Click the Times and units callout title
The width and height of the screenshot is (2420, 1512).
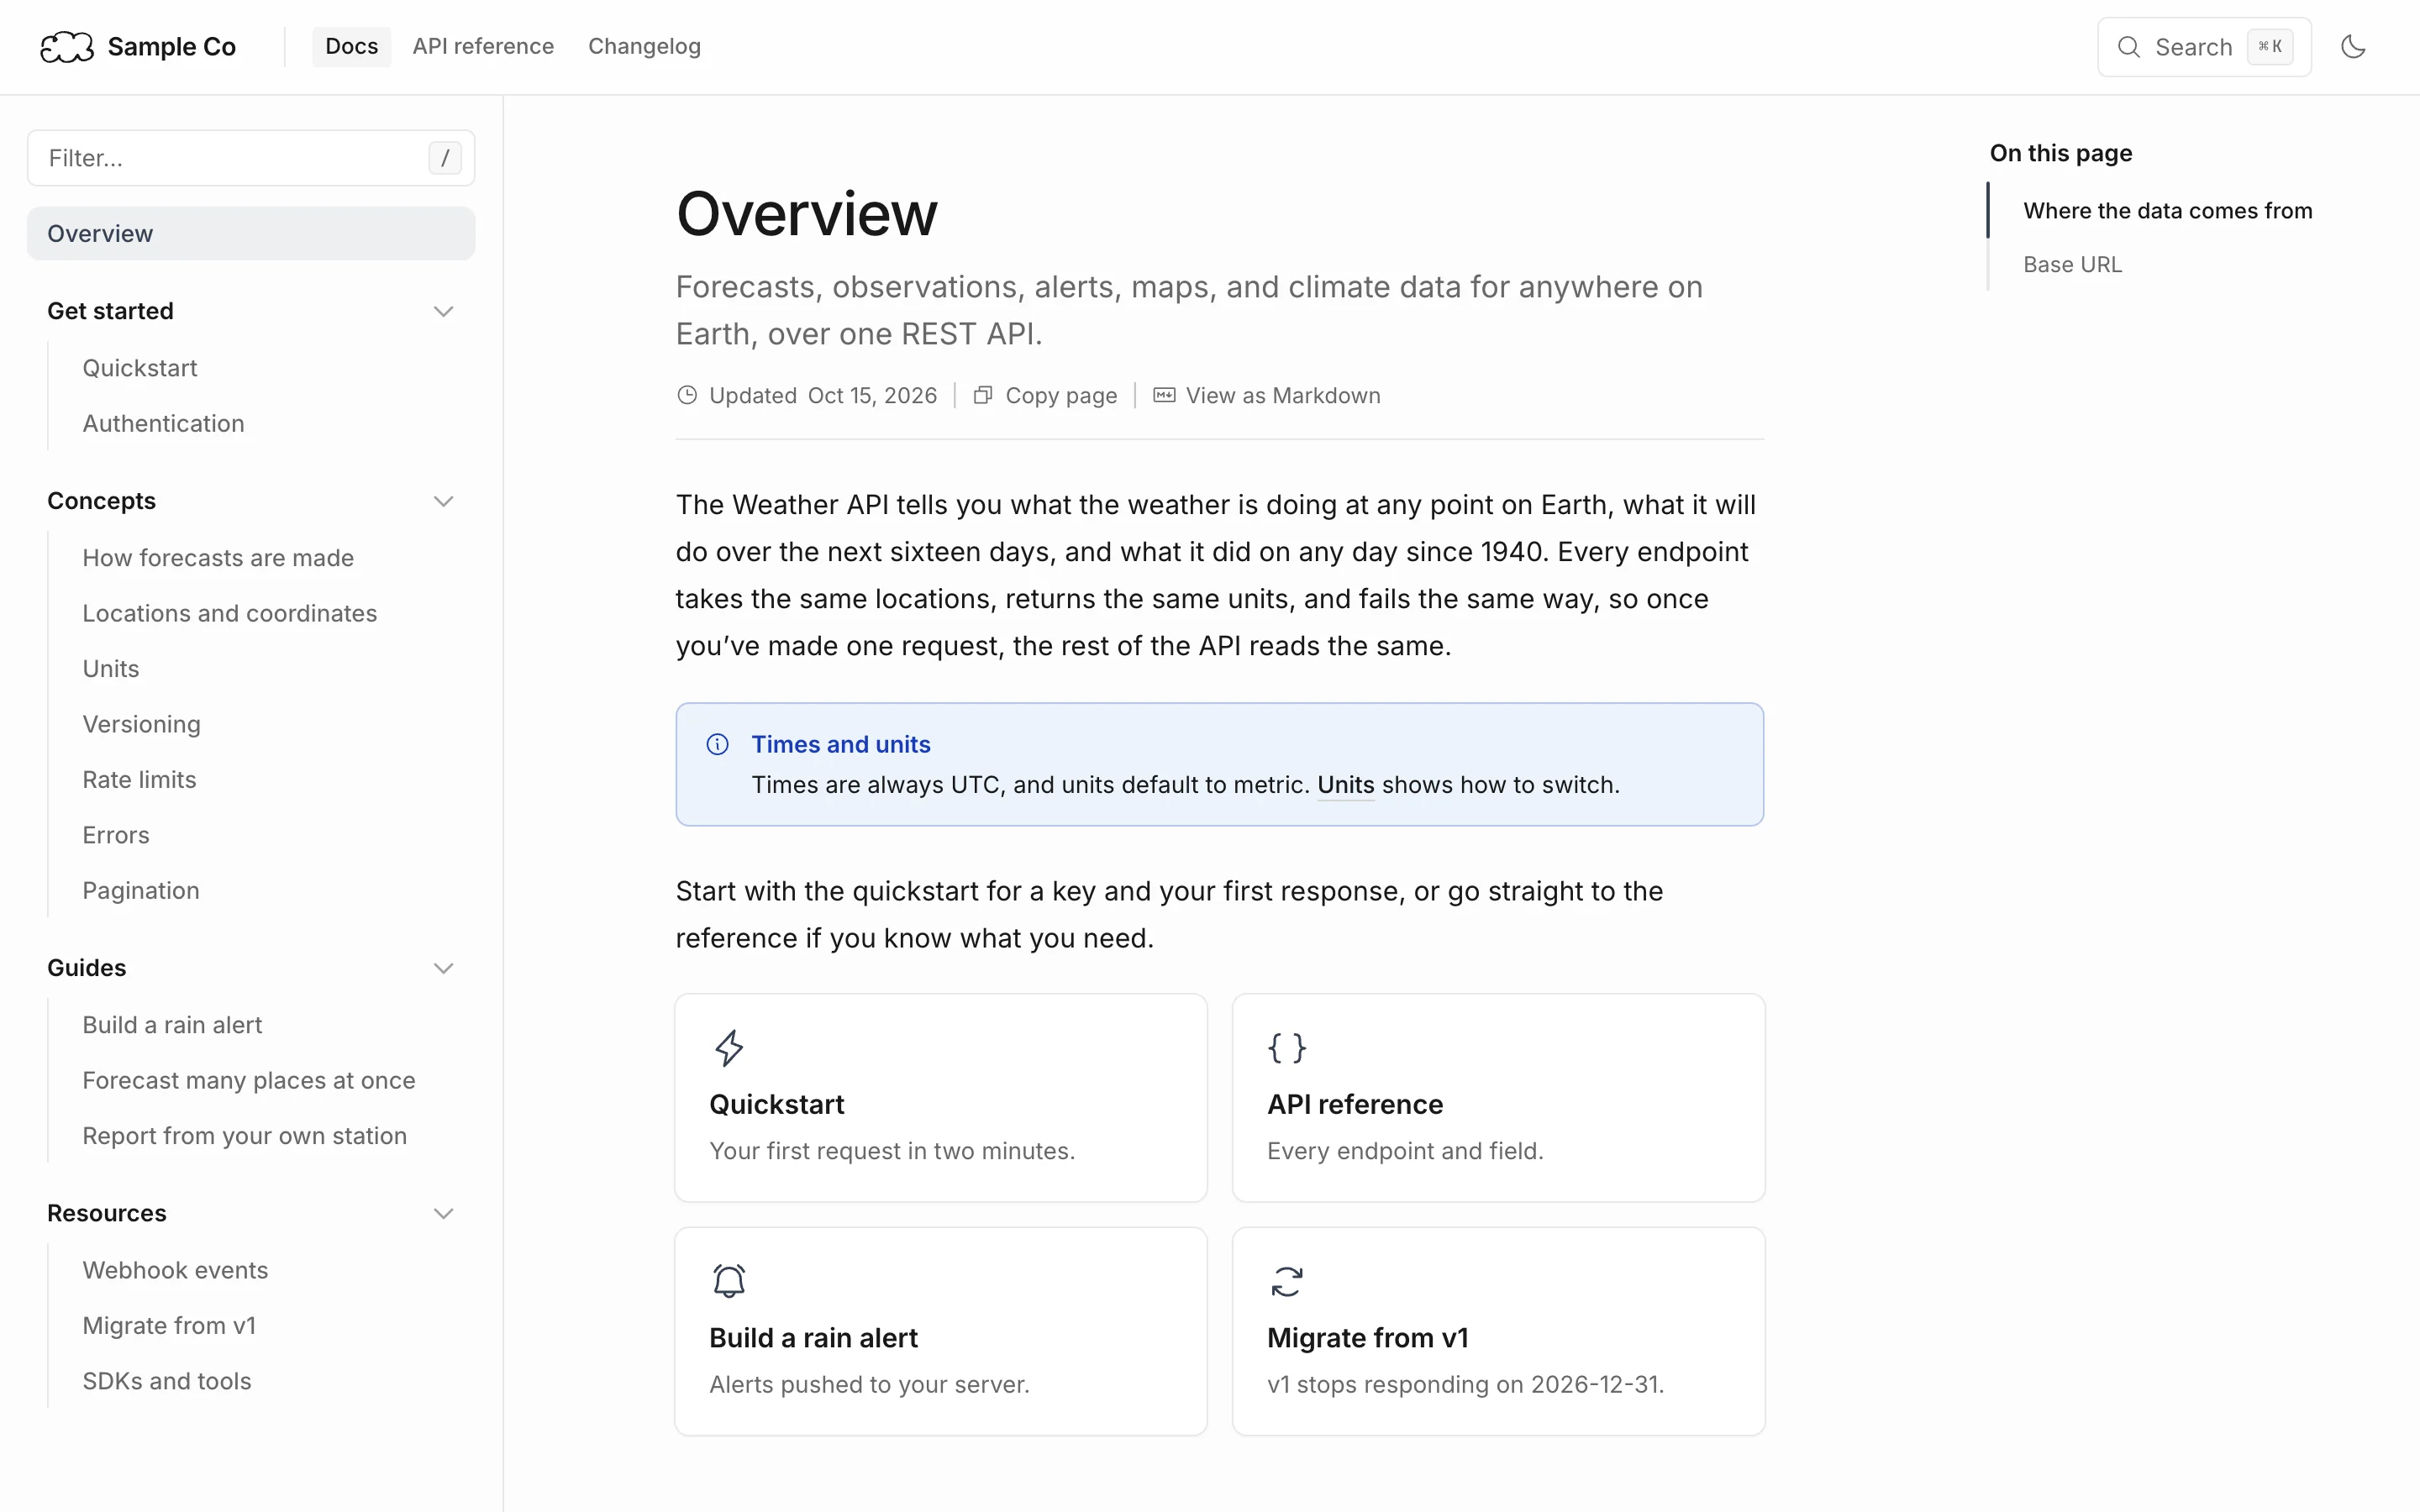[841, 744]
